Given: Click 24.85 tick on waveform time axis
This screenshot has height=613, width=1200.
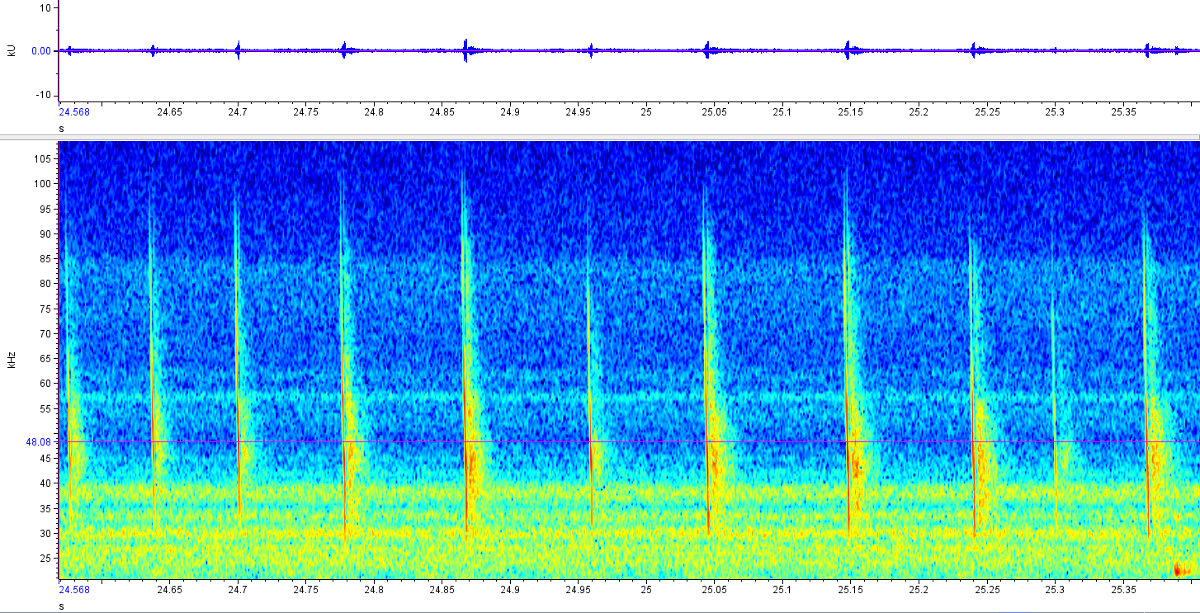Looking at the screenshot, I should pyautogui.click(x=442, y=112).
